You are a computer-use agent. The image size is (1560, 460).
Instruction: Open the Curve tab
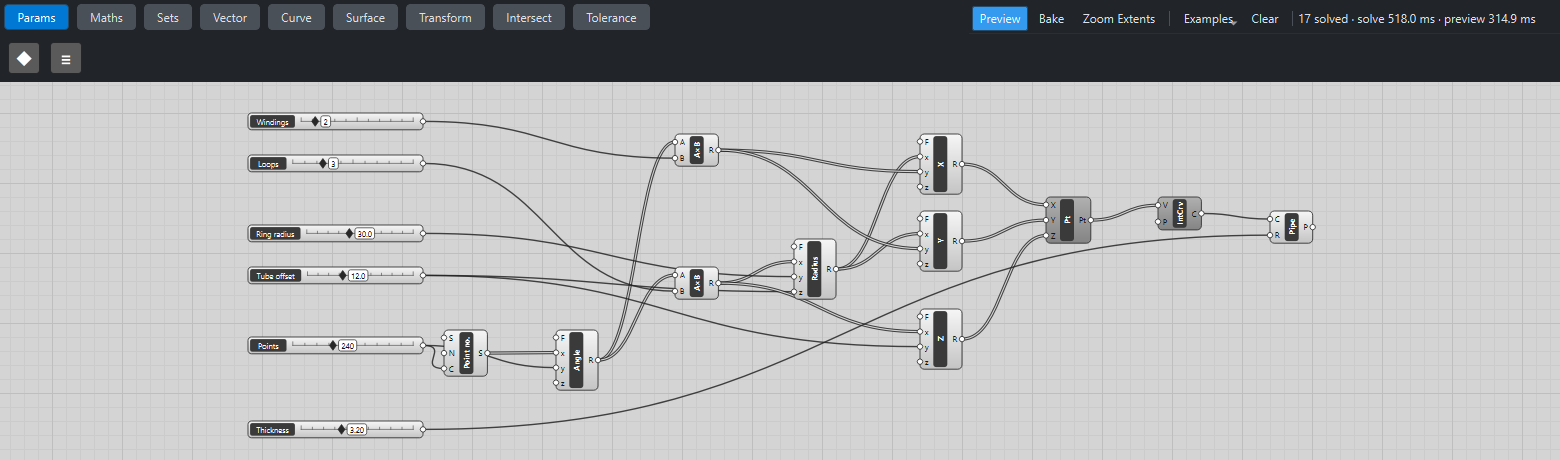pos(296,17)
